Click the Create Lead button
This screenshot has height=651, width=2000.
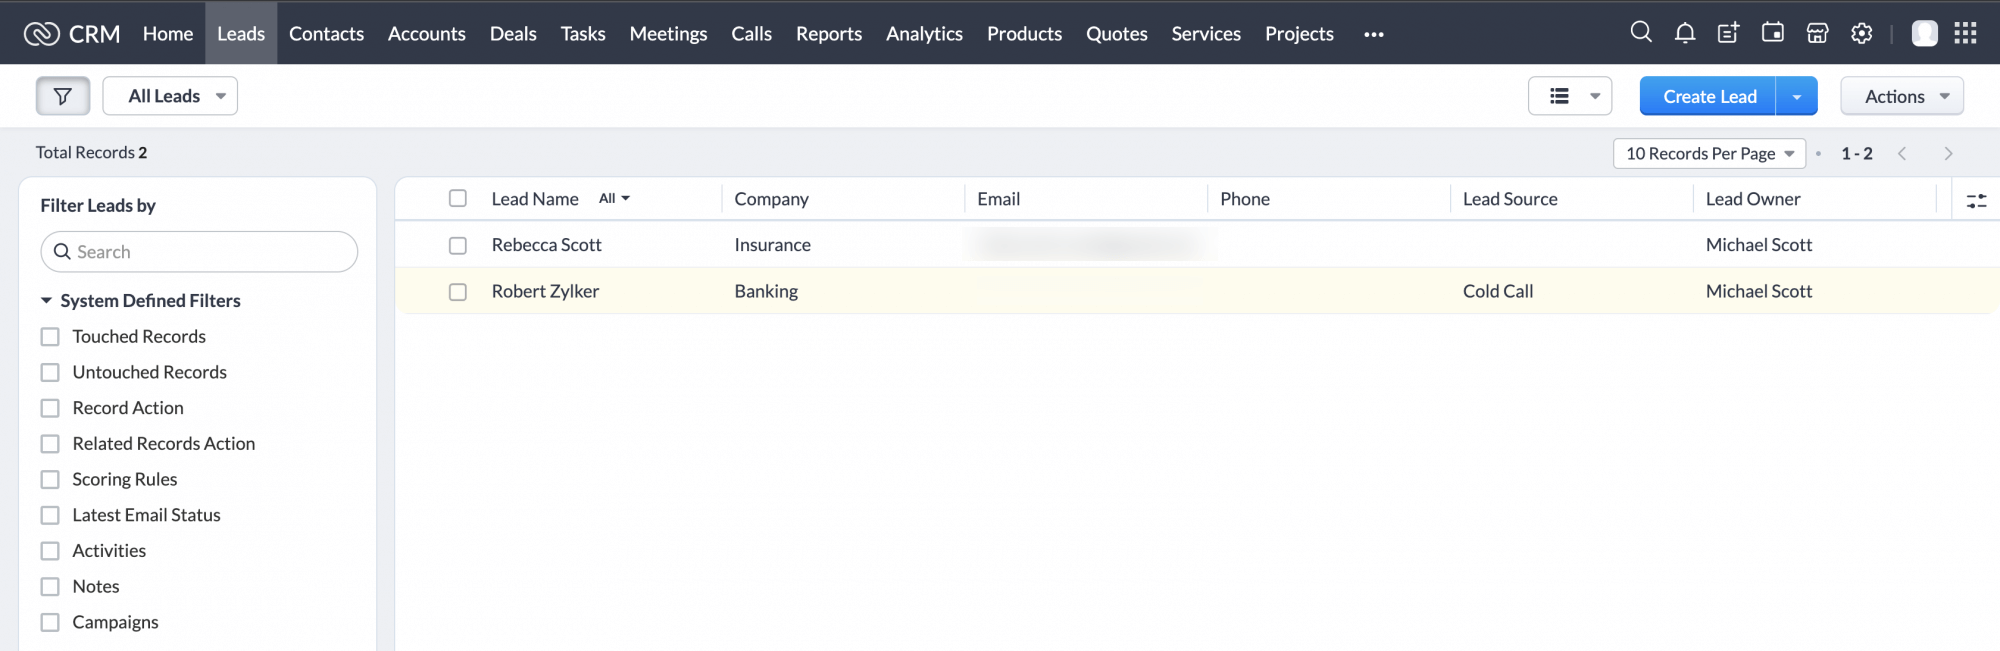1708,96
